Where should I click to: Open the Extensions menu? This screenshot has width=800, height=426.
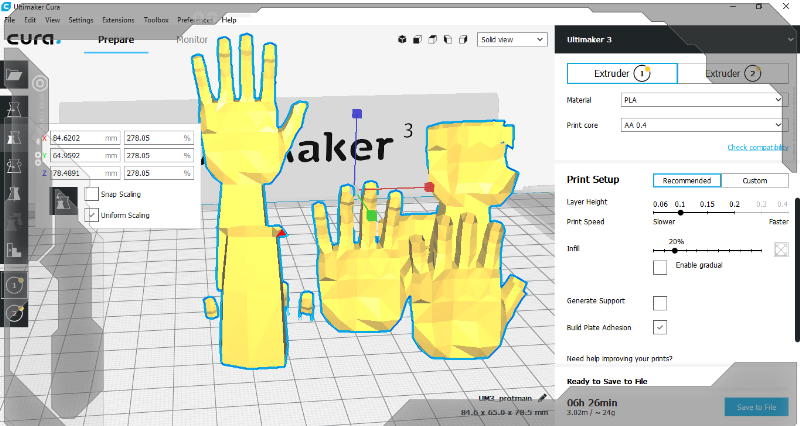118,20
